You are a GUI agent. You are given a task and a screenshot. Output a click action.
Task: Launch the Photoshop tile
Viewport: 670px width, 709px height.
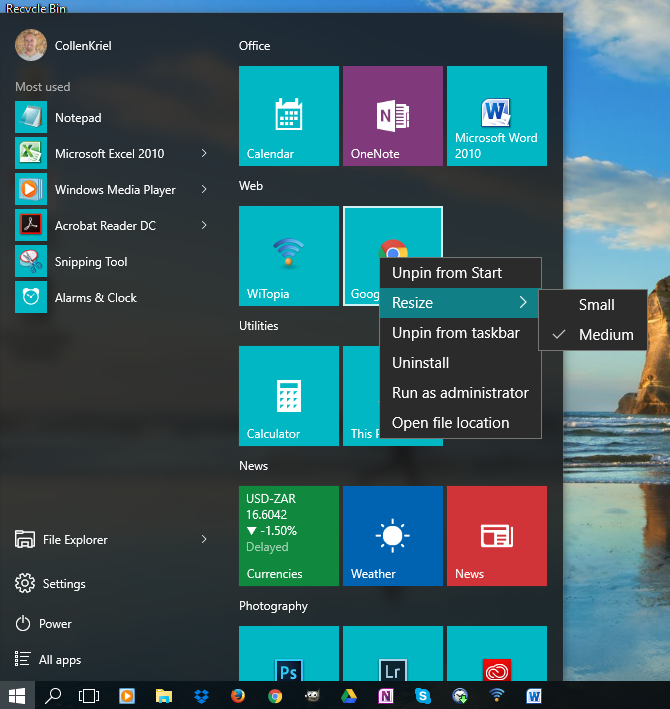[x=288, y=653]
